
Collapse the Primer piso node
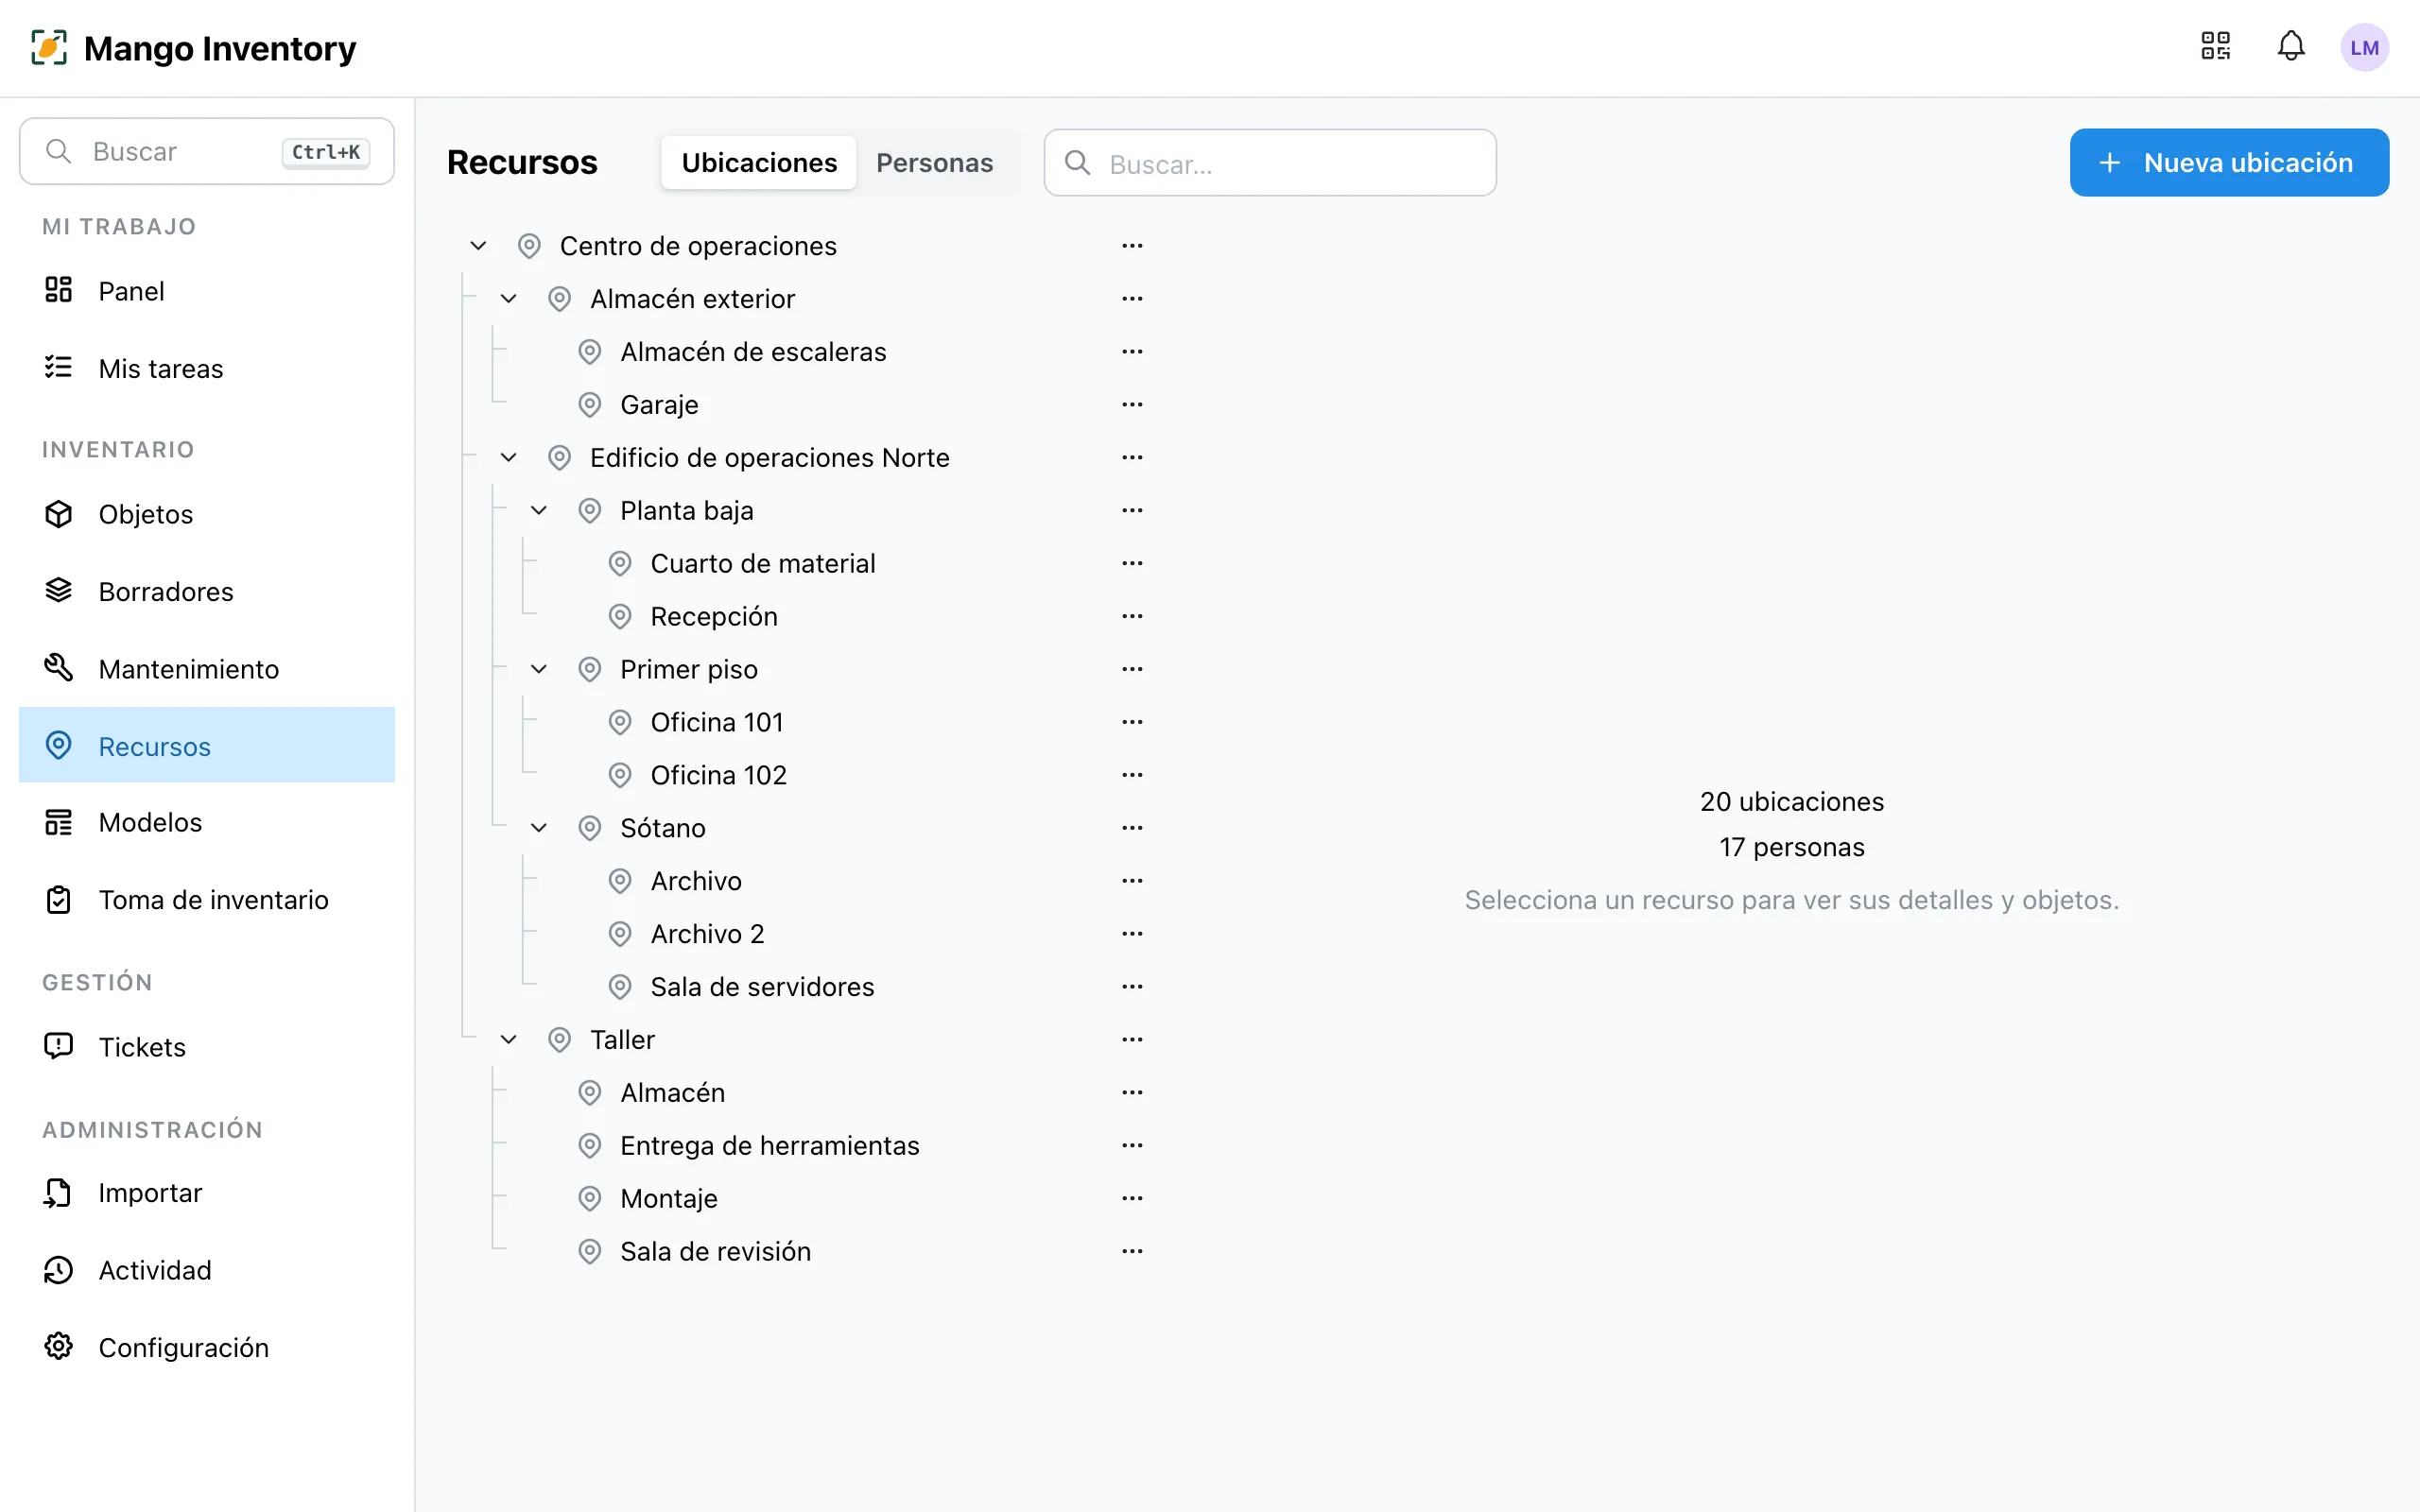point(538,669)
